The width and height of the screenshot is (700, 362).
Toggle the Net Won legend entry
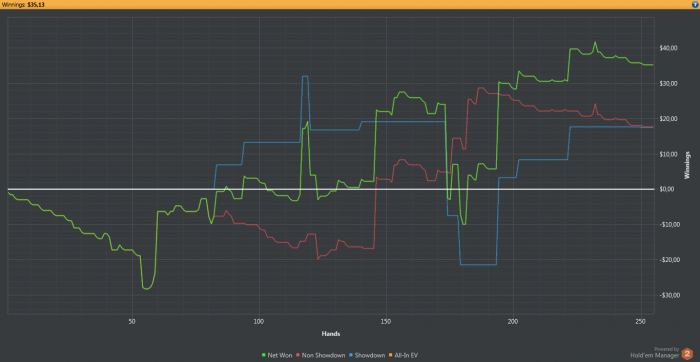point(277,355)
